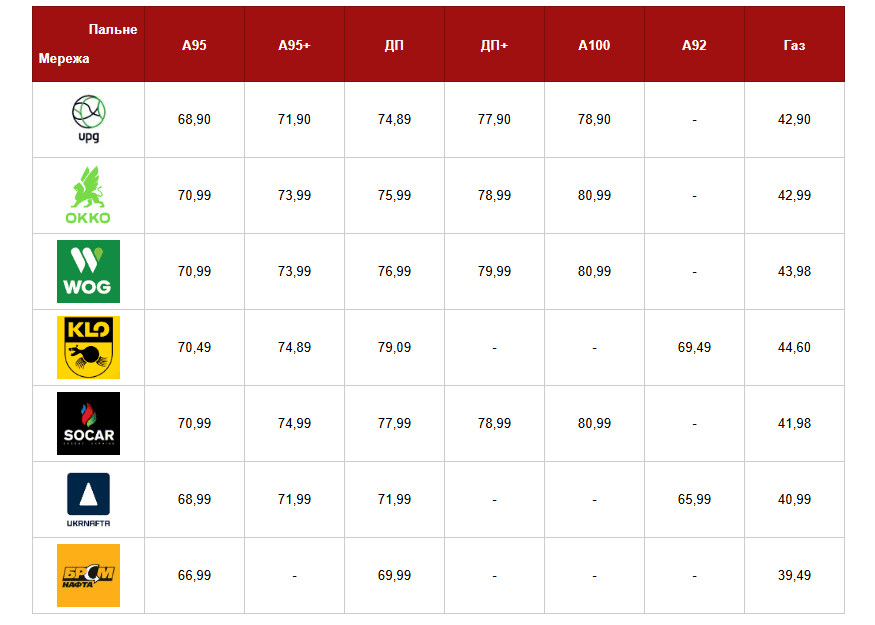
Task: Click the green WOG logo
Action: (x=88, y=271)
